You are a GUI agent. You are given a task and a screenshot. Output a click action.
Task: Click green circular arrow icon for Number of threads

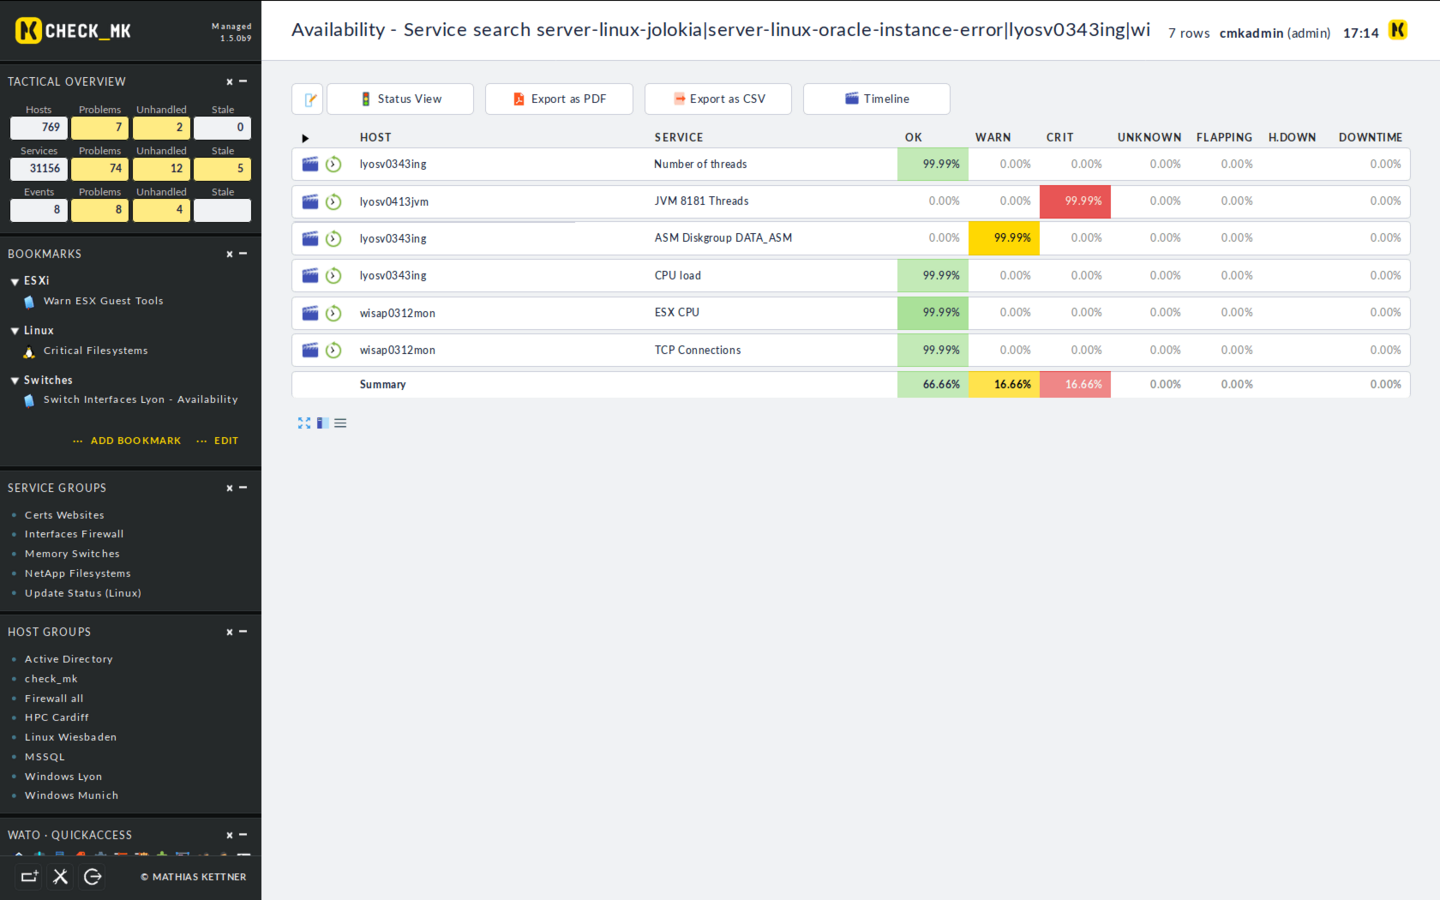(334, 164)
